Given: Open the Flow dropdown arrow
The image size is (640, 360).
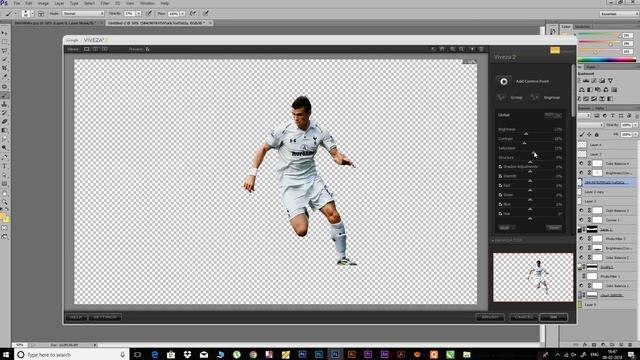Looking at the screenshot, I should [x=182, y=13].
